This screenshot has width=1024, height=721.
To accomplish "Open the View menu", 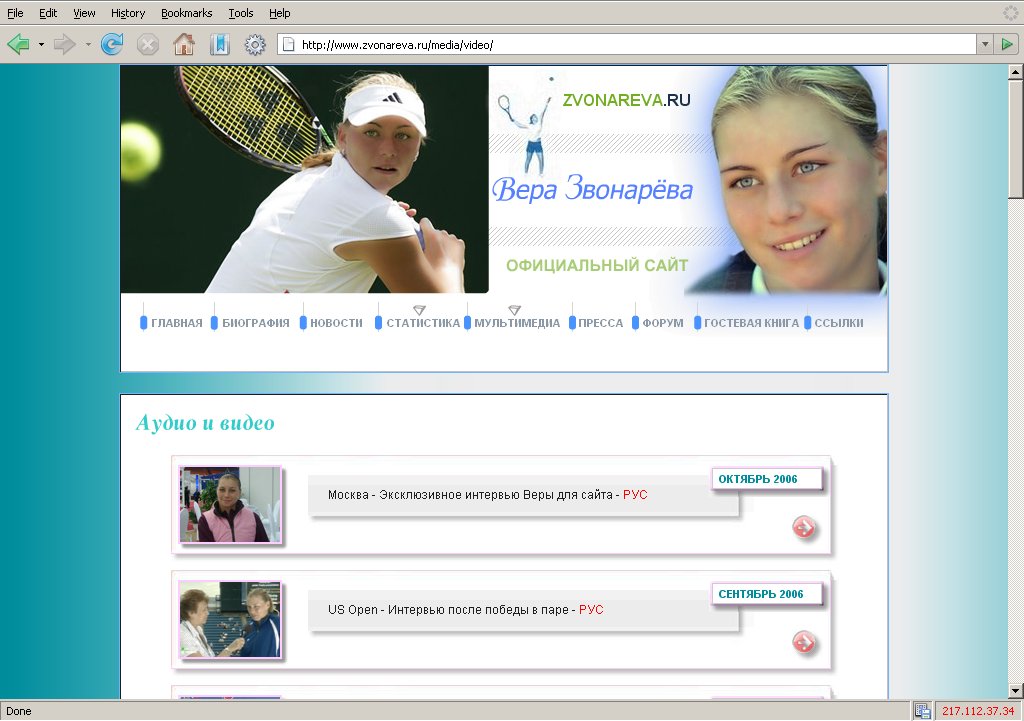I will [x=84, y=13].
